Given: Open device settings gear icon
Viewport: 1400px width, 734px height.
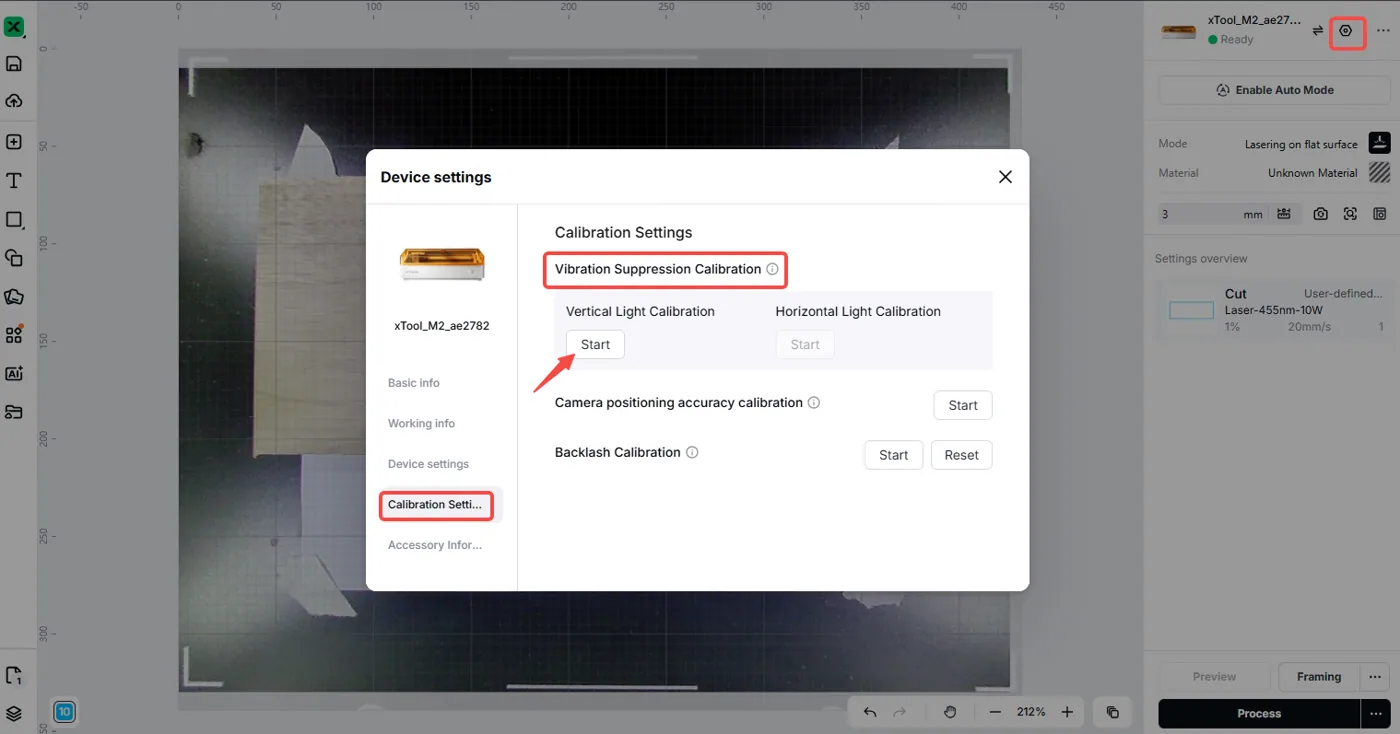Looking at the screenshot, I should point(1346,31).
